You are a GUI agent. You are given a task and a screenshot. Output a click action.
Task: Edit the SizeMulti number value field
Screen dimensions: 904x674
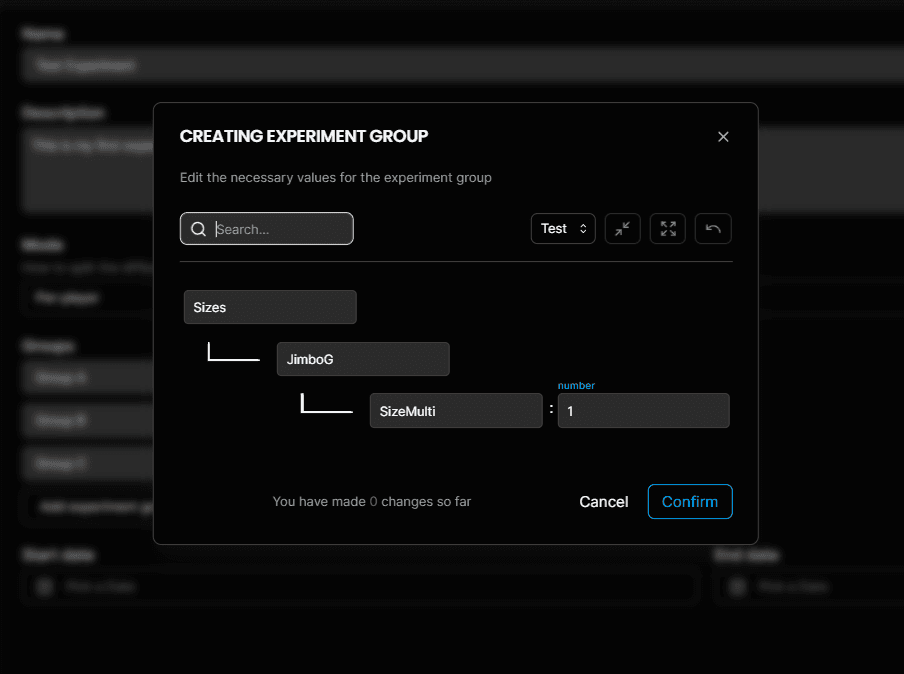[643, 411]
